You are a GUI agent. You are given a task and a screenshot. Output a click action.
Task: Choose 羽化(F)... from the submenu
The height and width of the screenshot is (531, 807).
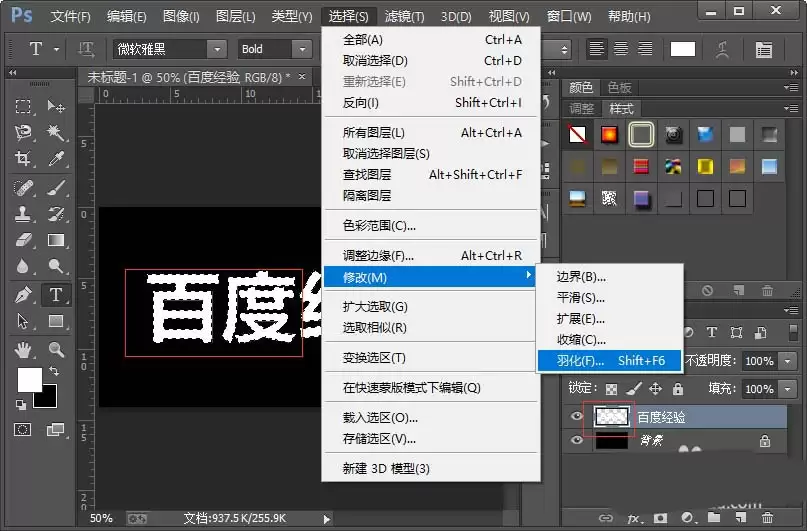click(610, 361)
